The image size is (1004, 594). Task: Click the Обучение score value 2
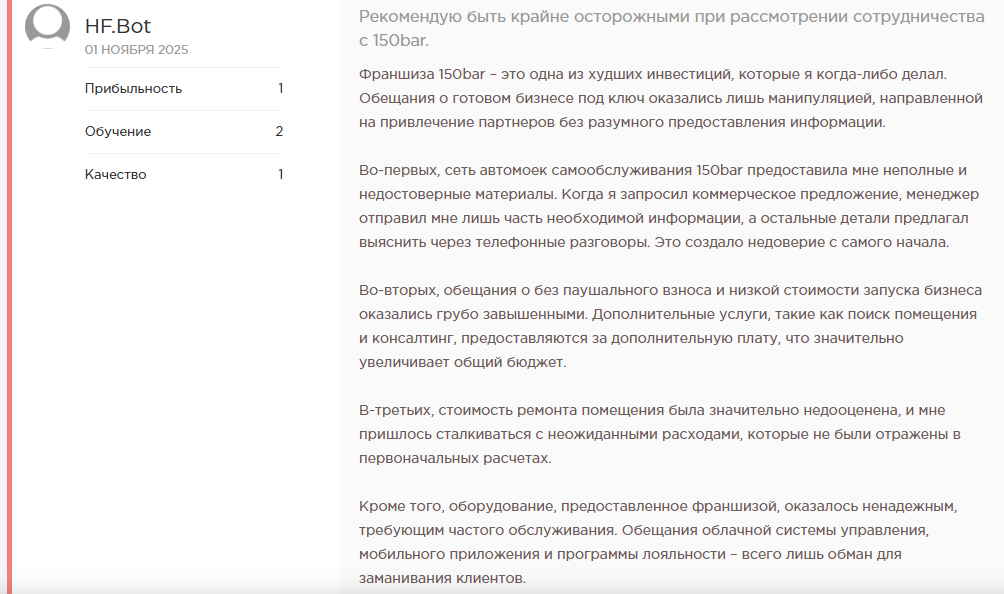point(279,131)
